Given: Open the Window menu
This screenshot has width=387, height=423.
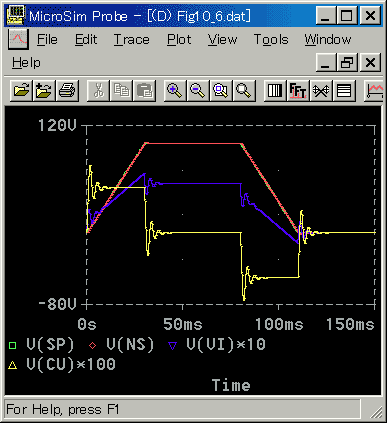Looking at the screenshot, I should pos(328,40).
